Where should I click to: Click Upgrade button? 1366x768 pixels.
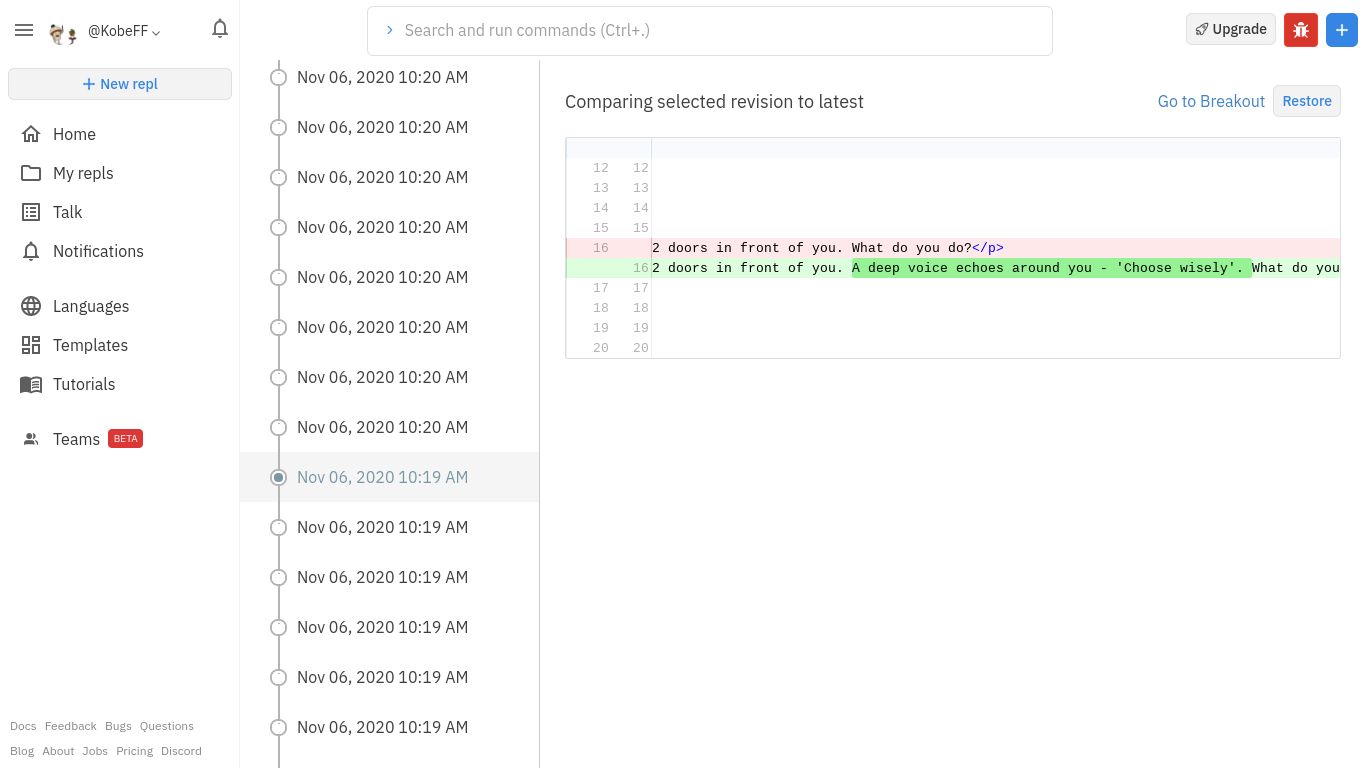coord(1231,29)
